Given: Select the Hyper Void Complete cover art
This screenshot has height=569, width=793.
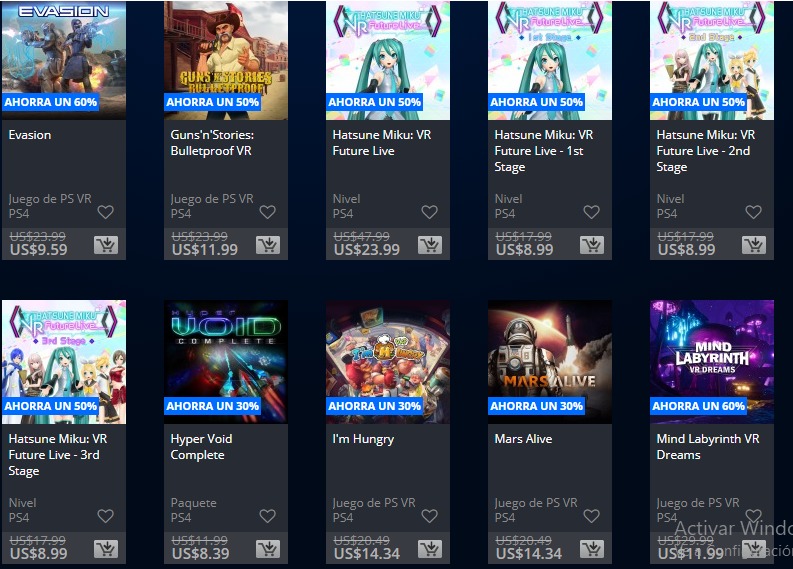Looking at the screenshot, I should click(x=226, y=362).
